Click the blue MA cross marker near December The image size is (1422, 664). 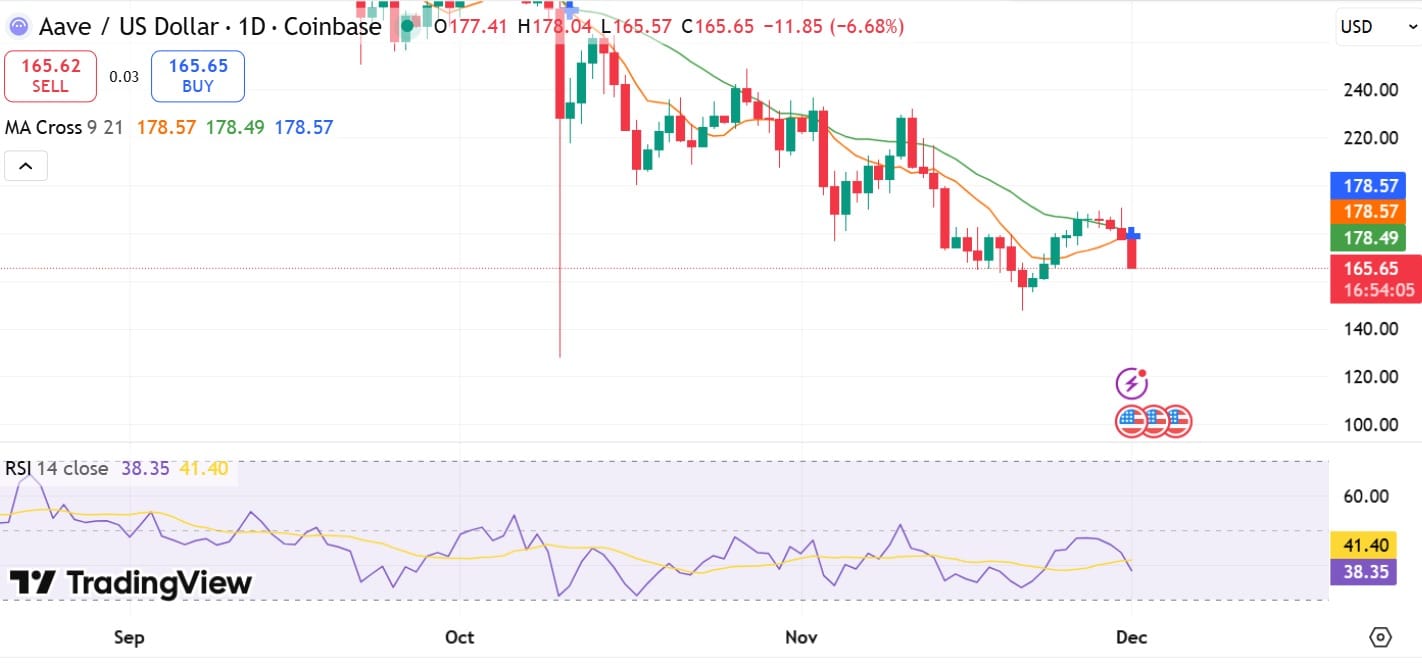coord(1132,234)
